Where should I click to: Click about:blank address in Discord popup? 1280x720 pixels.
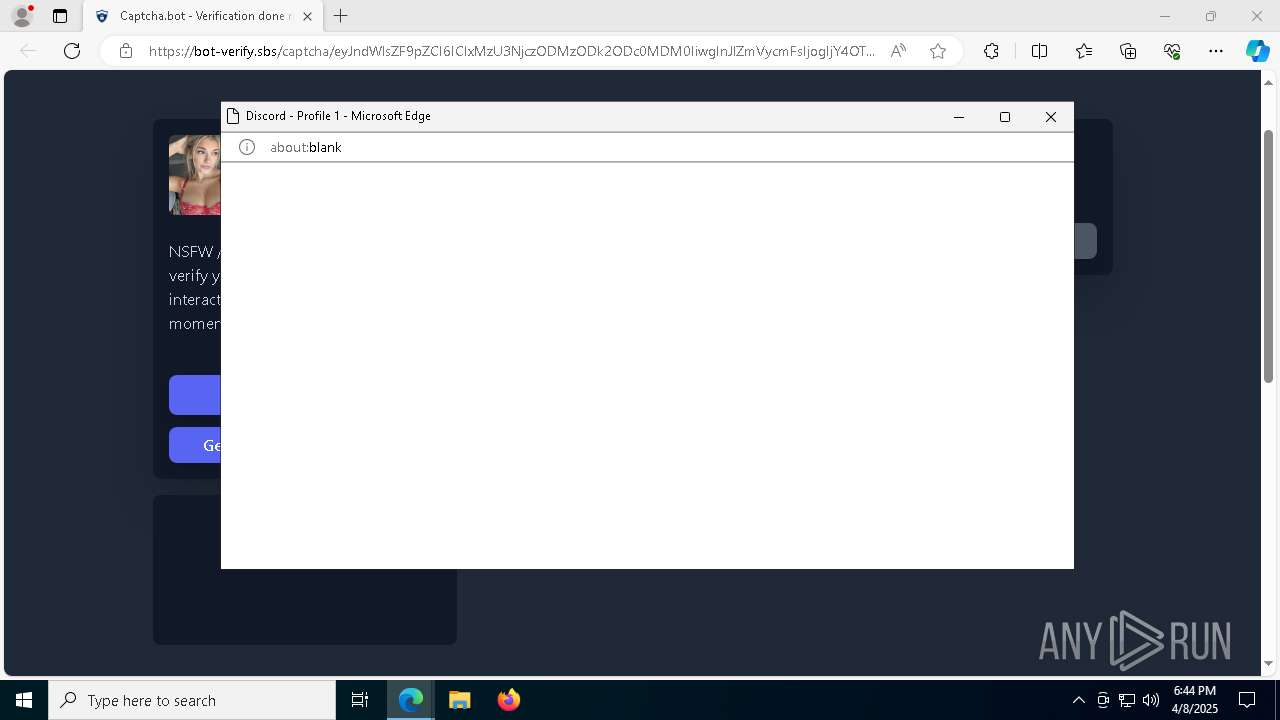tap(306, 147)
